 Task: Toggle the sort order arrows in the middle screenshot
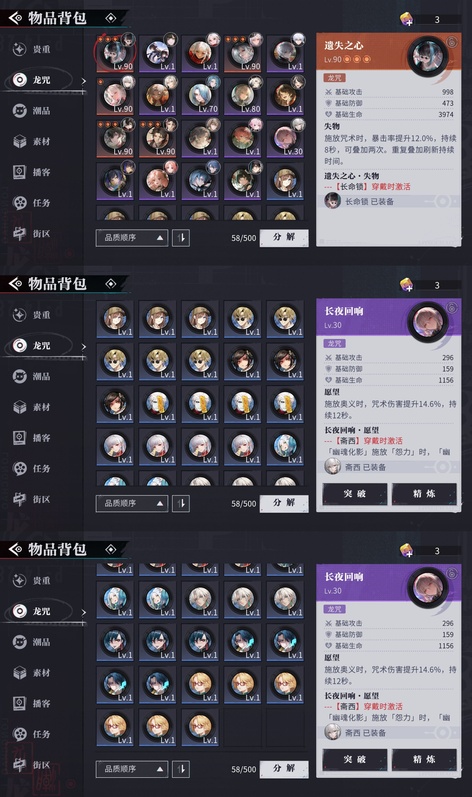[181, 503]
